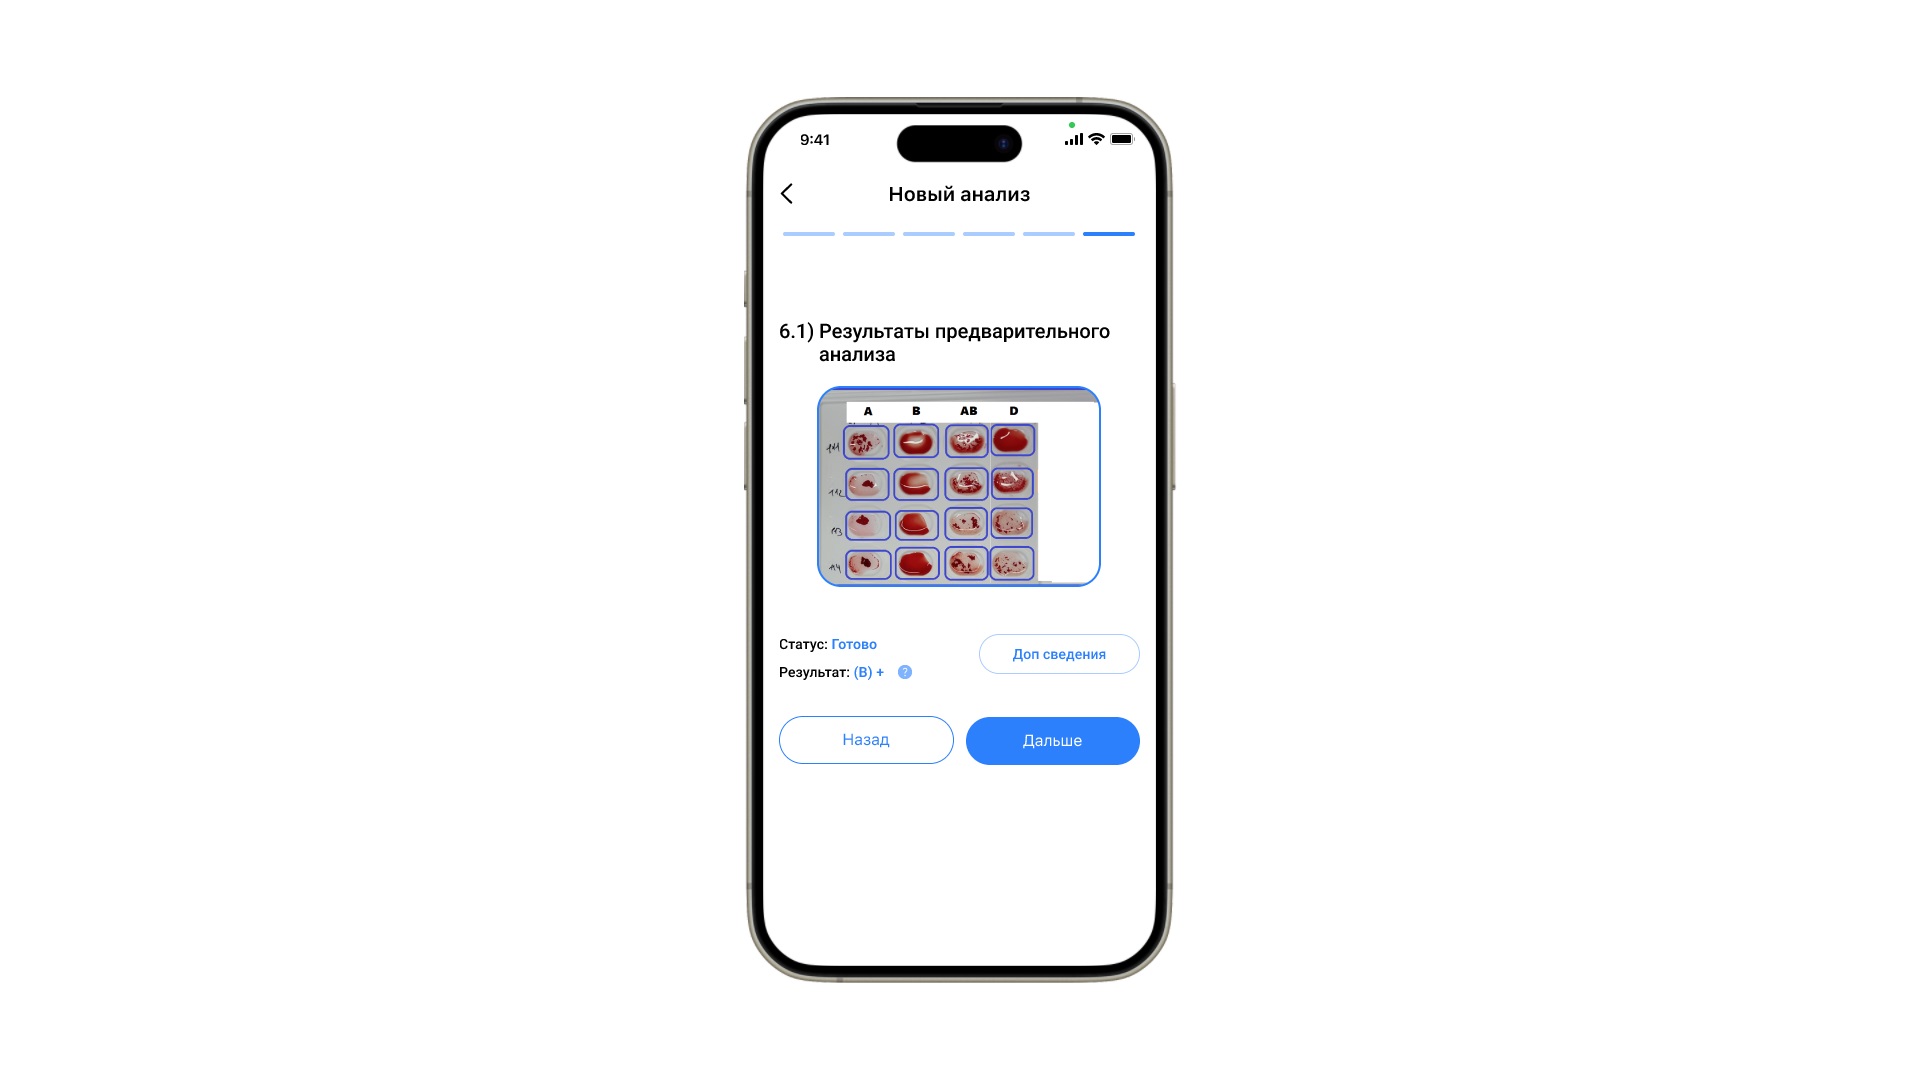Click the back arrow navigation icon
Viewport: 1920px width, 1080px height.
pos(787,194)
